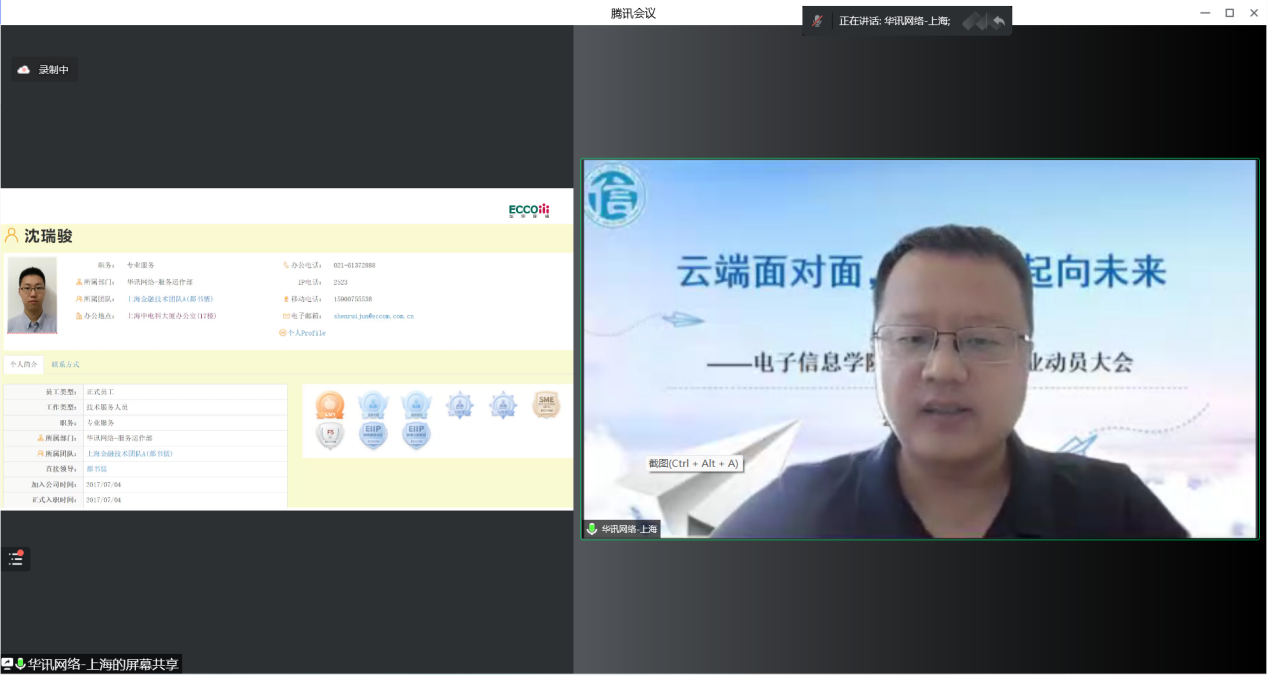This screenshot has height=675, width=1267.
Task: Click the screen share icon at bottom left
Action: pos(8,664)
